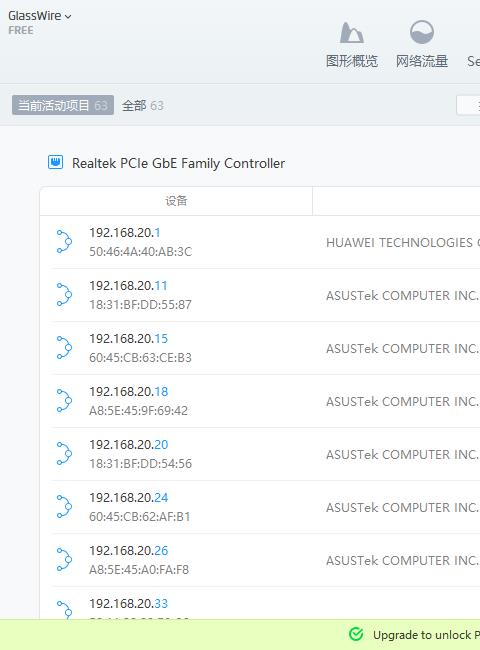Click MAC address 18:31:BF:DD:55:87
The height and width of the screenshot is (650, 480).
141,305
